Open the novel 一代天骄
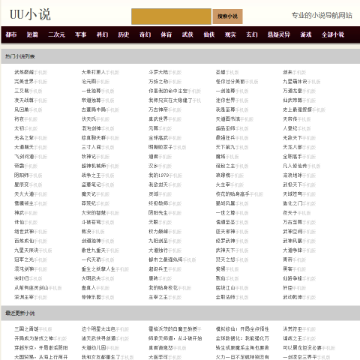This screenshot has height=360, width=360. tap(91, 259)
